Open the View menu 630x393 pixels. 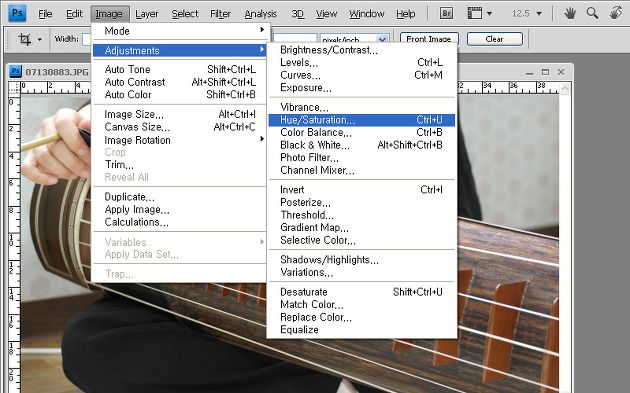click(x=326, y=14)
